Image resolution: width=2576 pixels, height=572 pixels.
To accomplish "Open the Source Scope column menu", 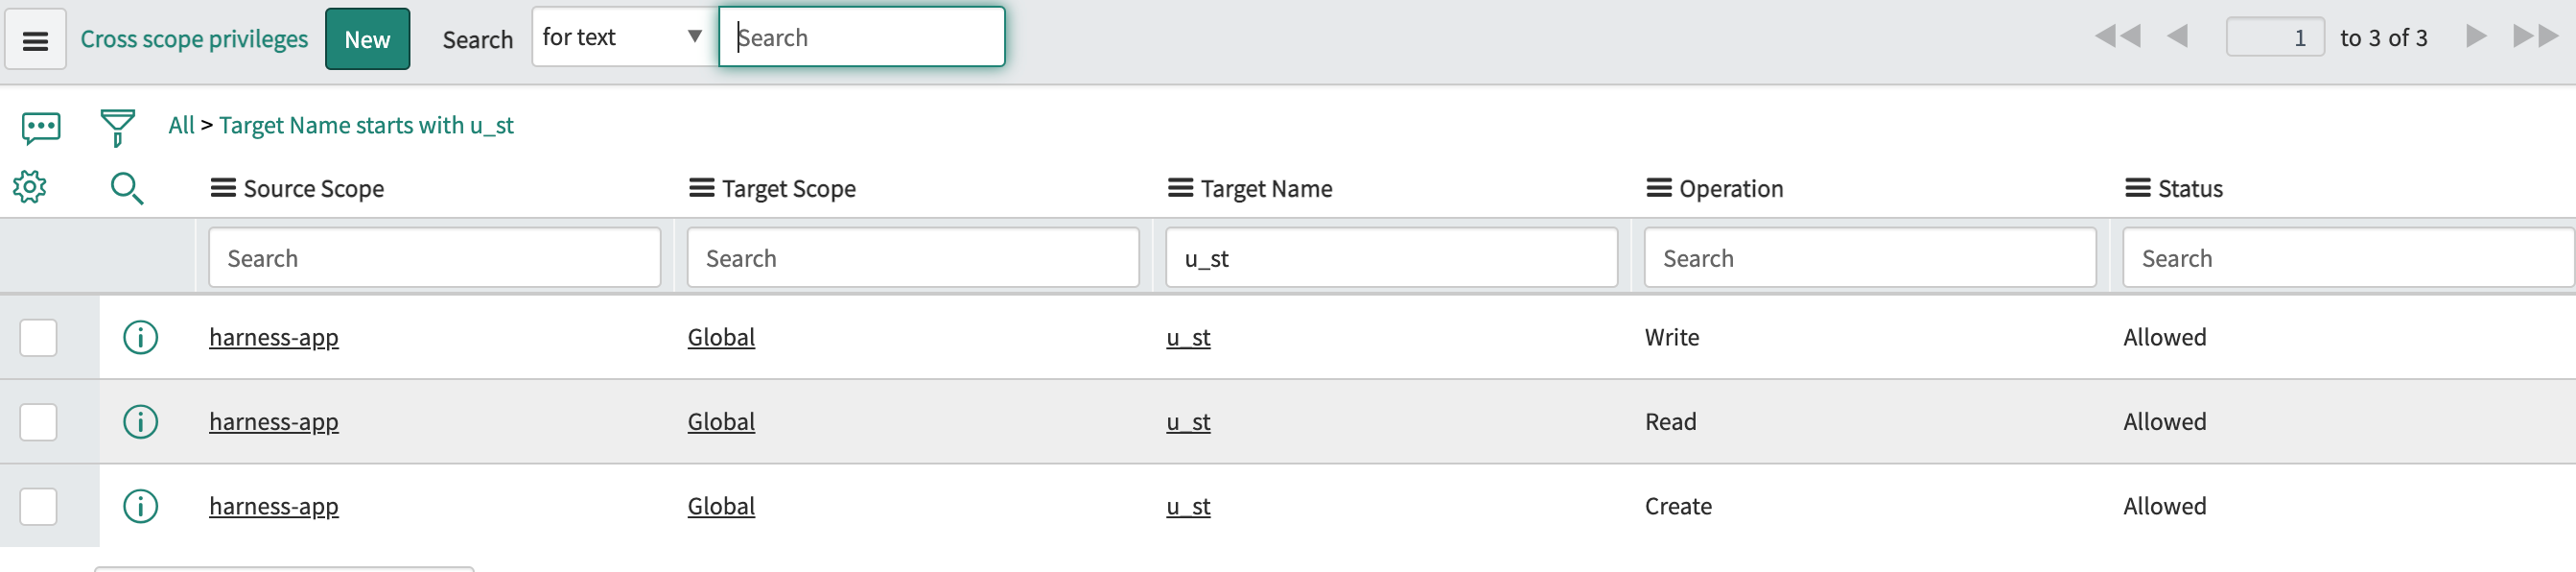I will point(223,188).
